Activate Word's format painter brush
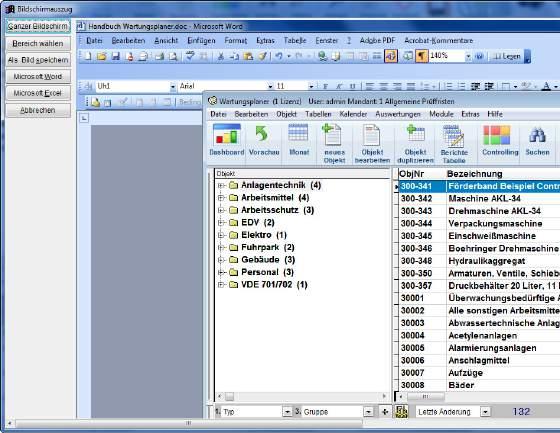 coord(263,56)
